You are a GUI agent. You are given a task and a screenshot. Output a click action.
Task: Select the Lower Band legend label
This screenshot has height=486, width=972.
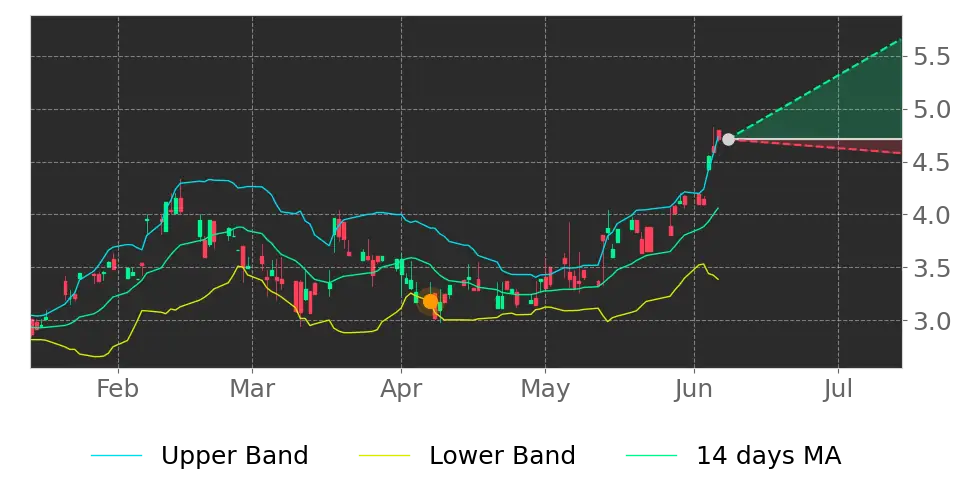click(x=502, y=456)
